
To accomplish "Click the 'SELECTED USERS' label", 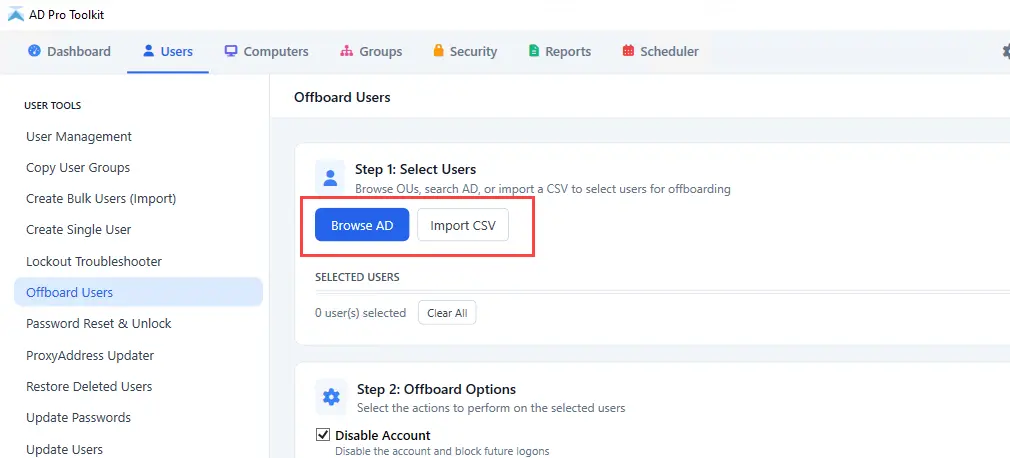I will click(357, 277).
